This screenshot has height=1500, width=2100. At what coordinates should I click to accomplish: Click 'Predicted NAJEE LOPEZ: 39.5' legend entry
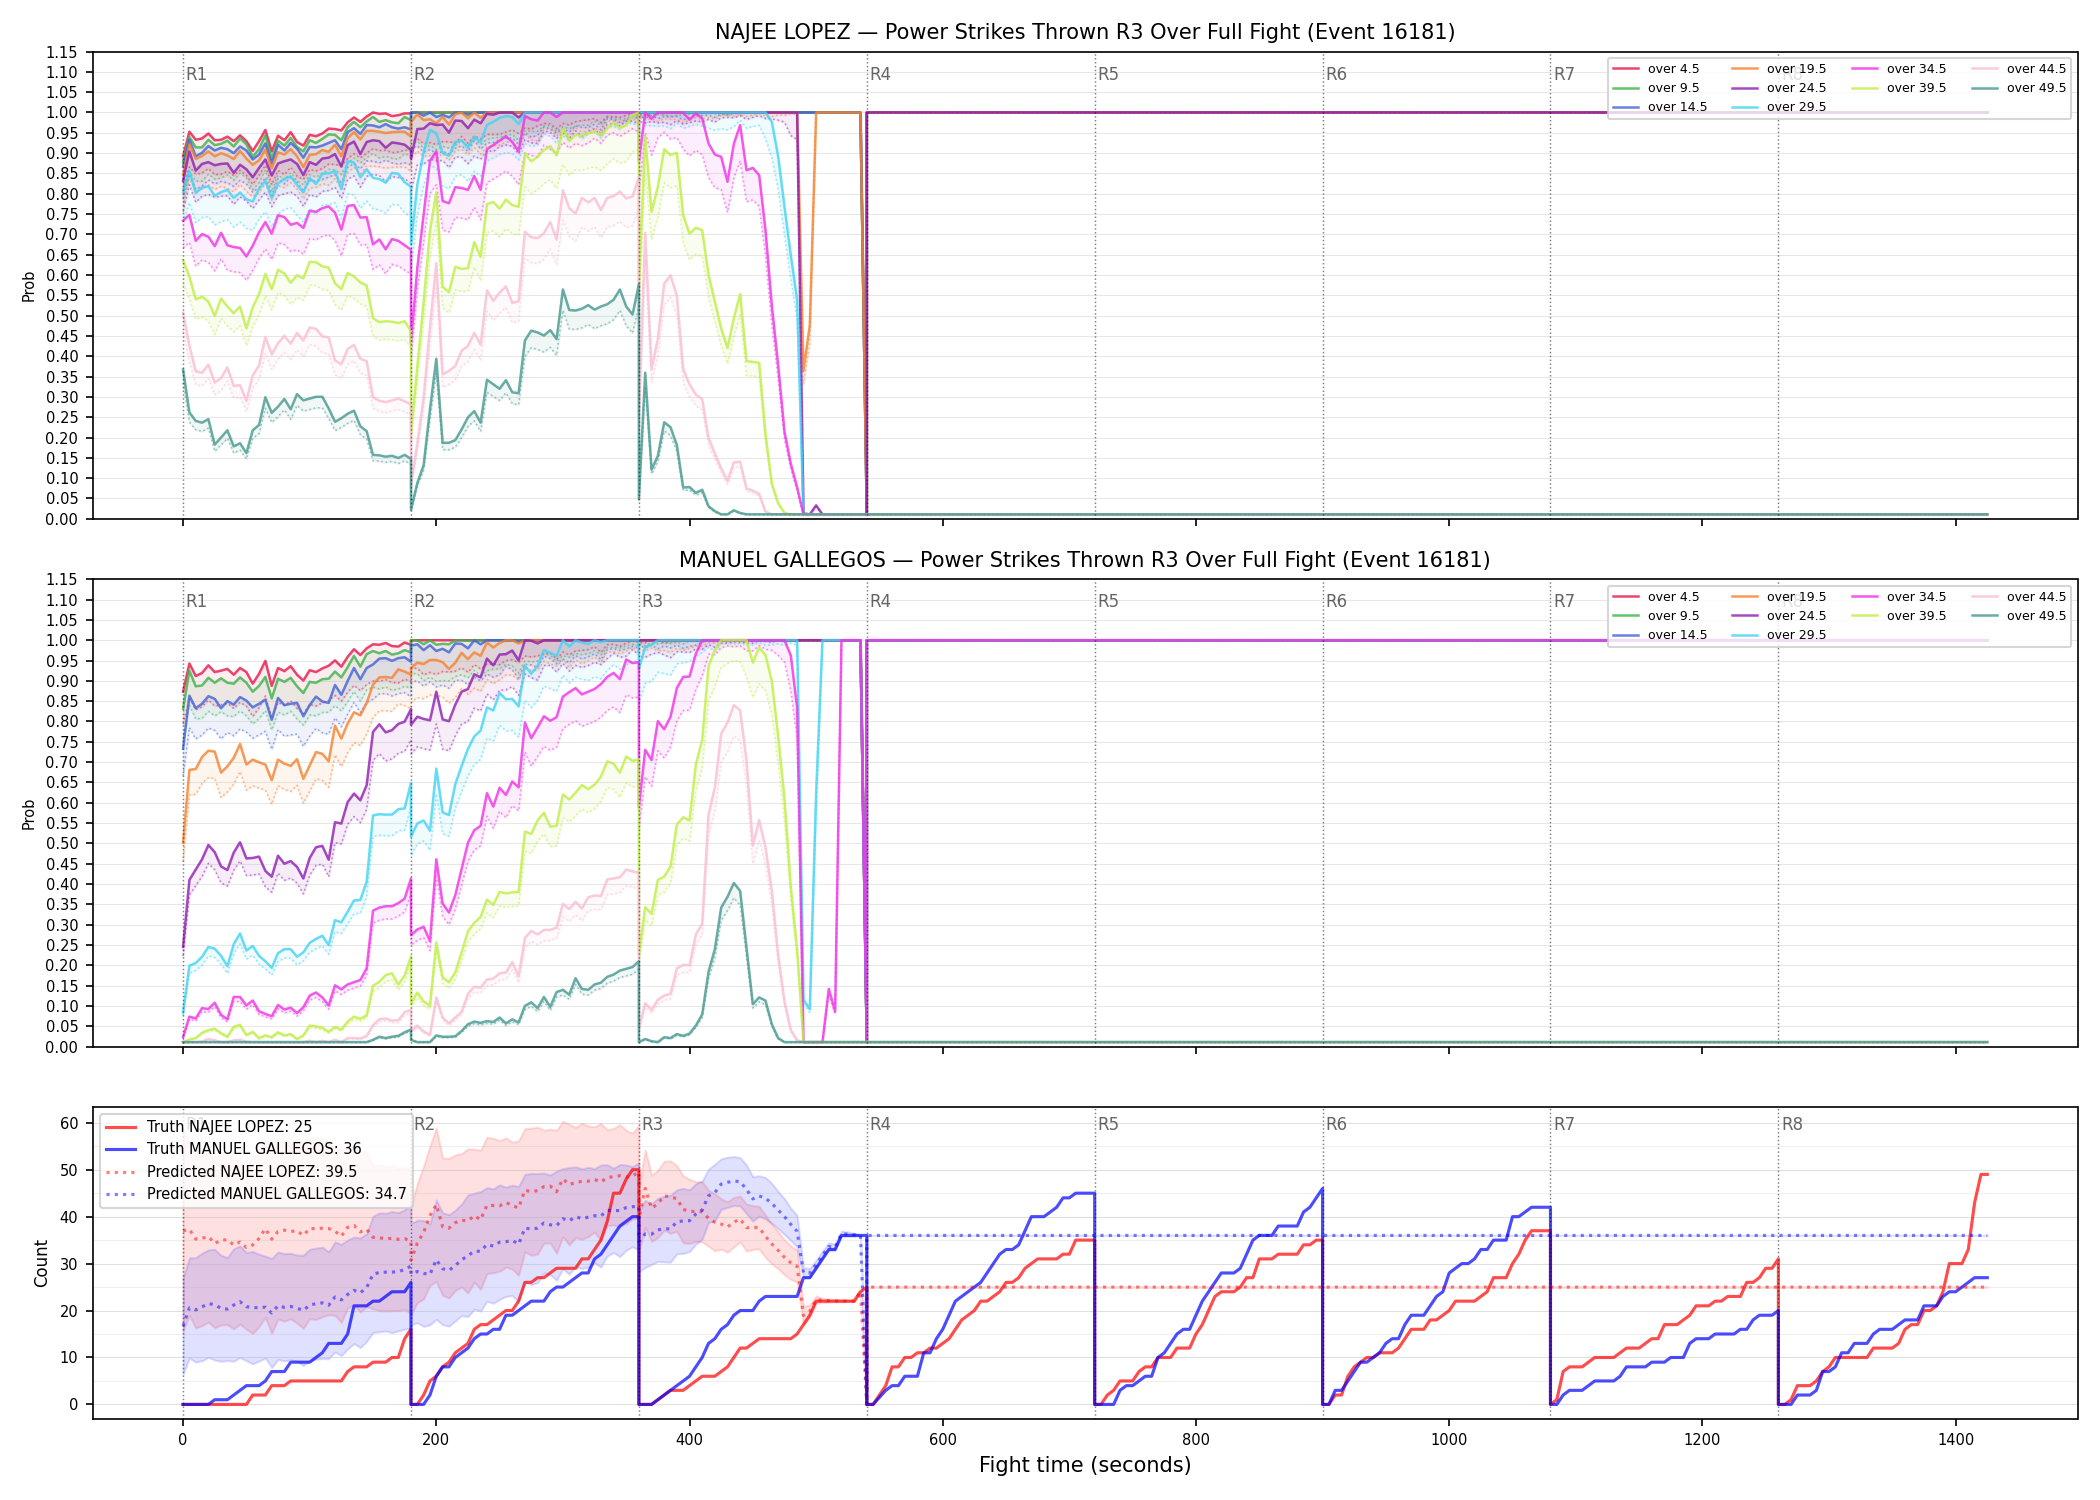coord(231,1172)
